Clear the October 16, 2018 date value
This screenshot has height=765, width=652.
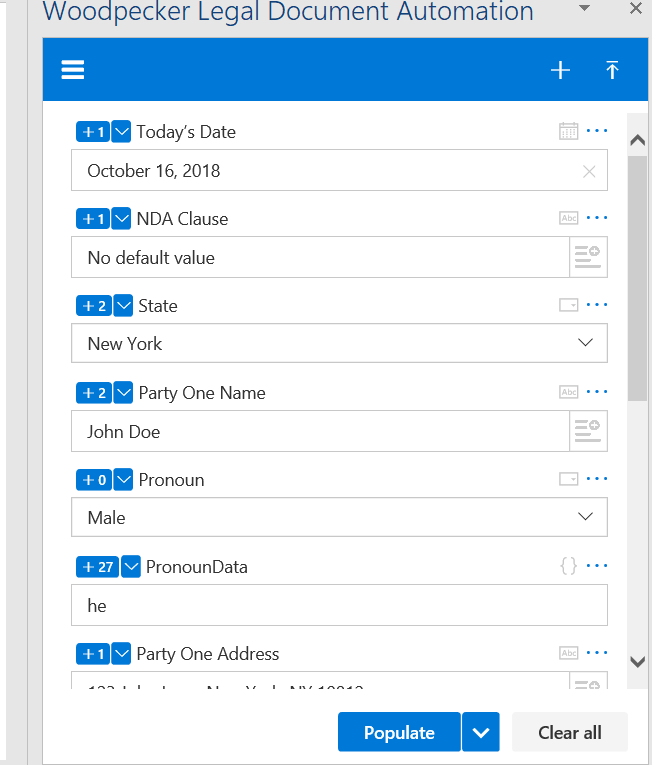point(589,171)
